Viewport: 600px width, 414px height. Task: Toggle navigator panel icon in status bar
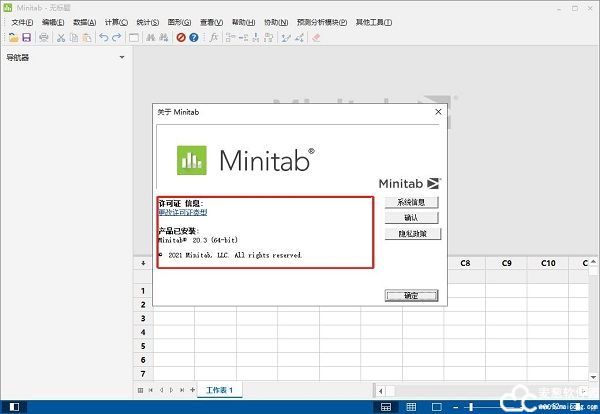(14, 407)
